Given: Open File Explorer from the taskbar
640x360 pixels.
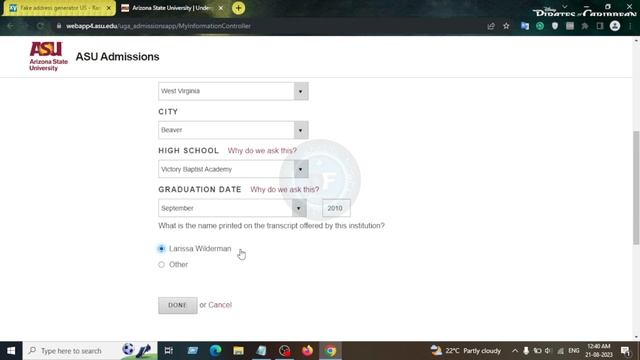Looking at the screenshot, I should (238, 351).
